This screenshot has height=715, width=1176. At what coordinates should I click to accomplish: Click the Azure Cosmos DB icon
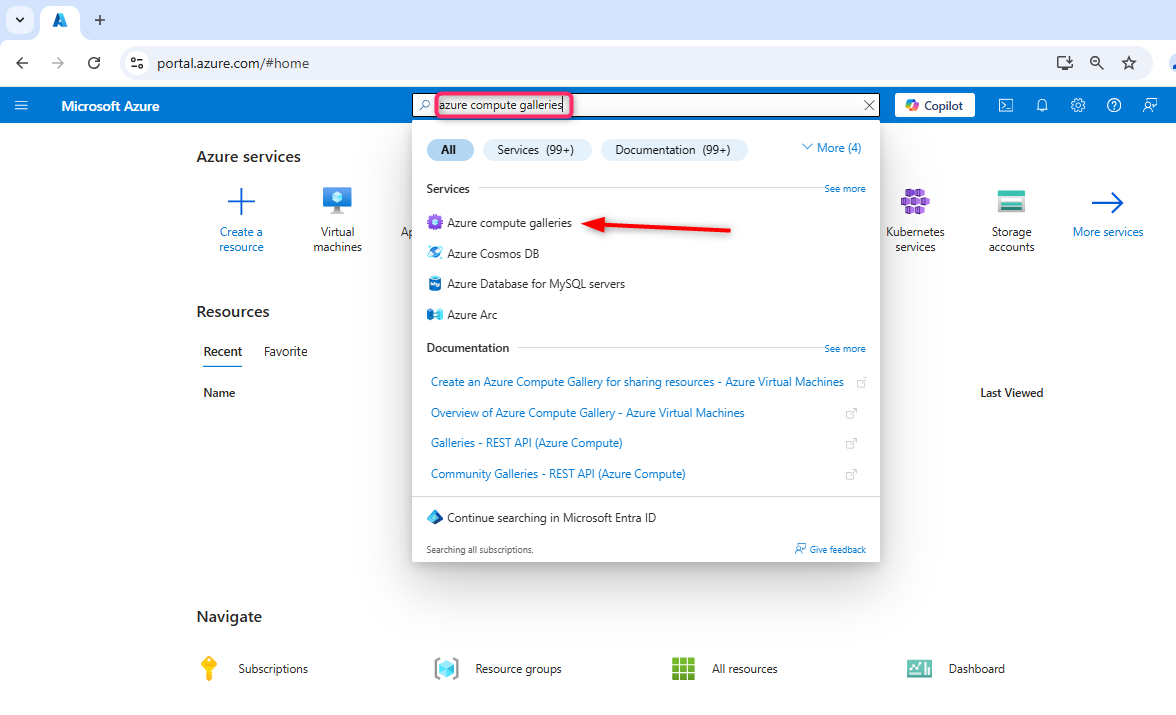coord(434,253)
